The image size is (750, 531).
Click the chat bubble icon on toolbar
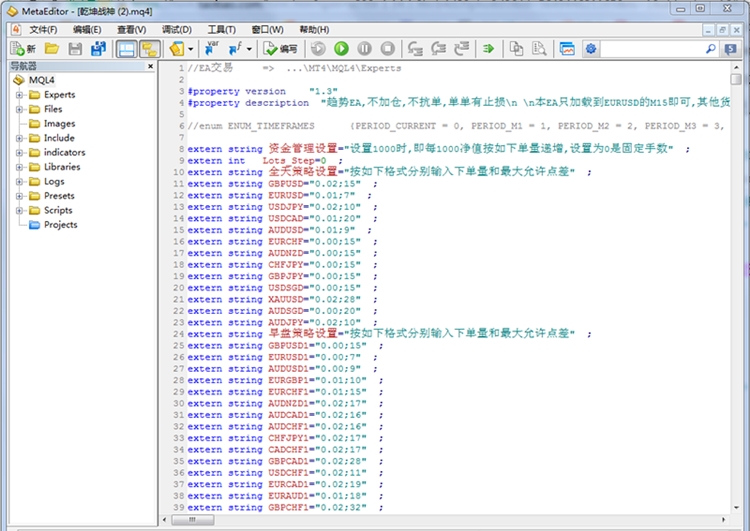tap(730, 49)
